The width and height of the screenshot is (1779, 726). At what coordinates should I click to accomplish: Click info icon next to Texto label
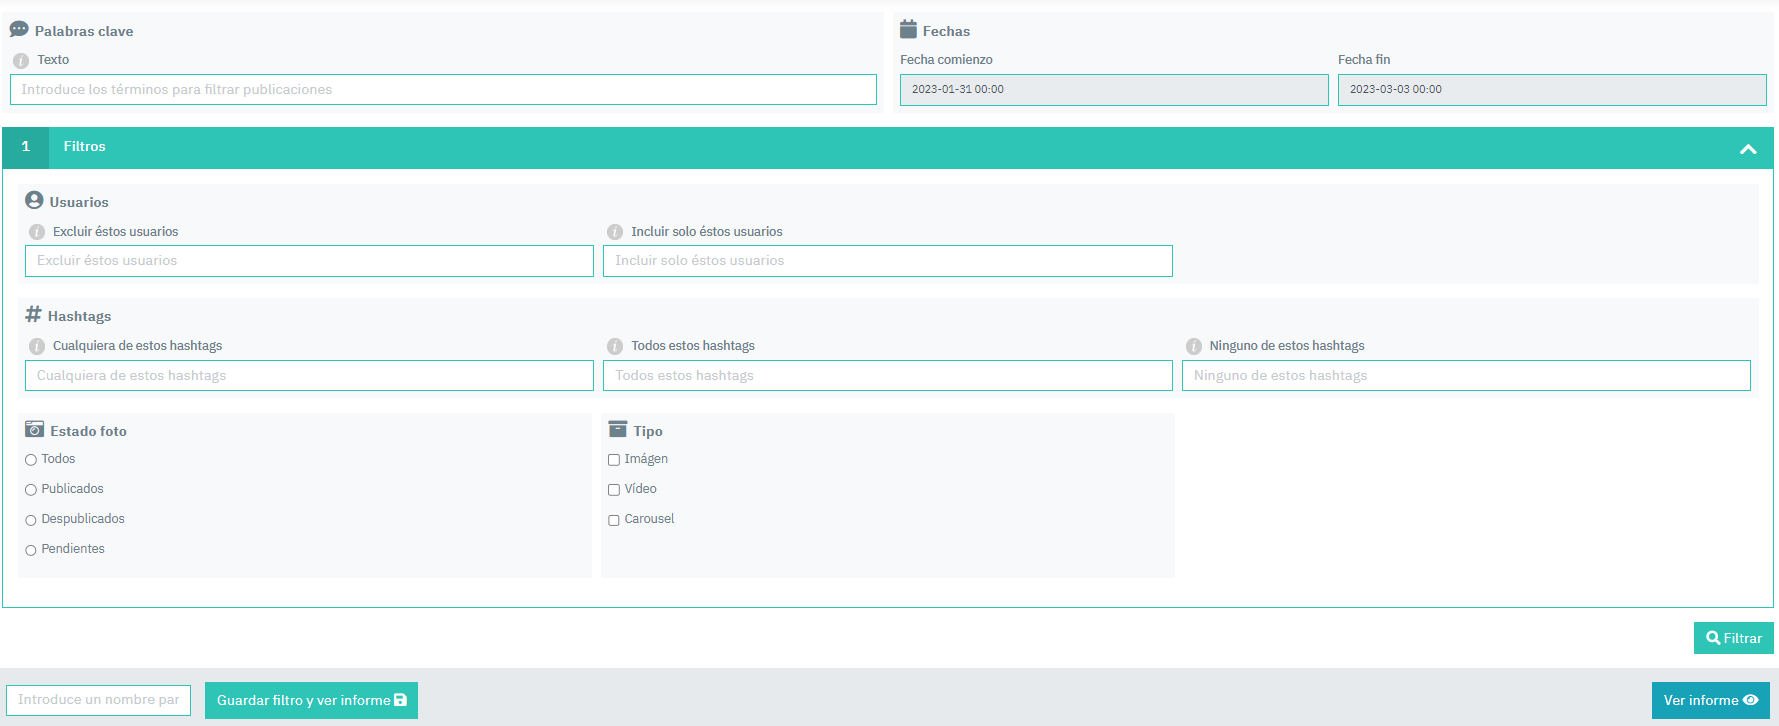coord(21,61)
